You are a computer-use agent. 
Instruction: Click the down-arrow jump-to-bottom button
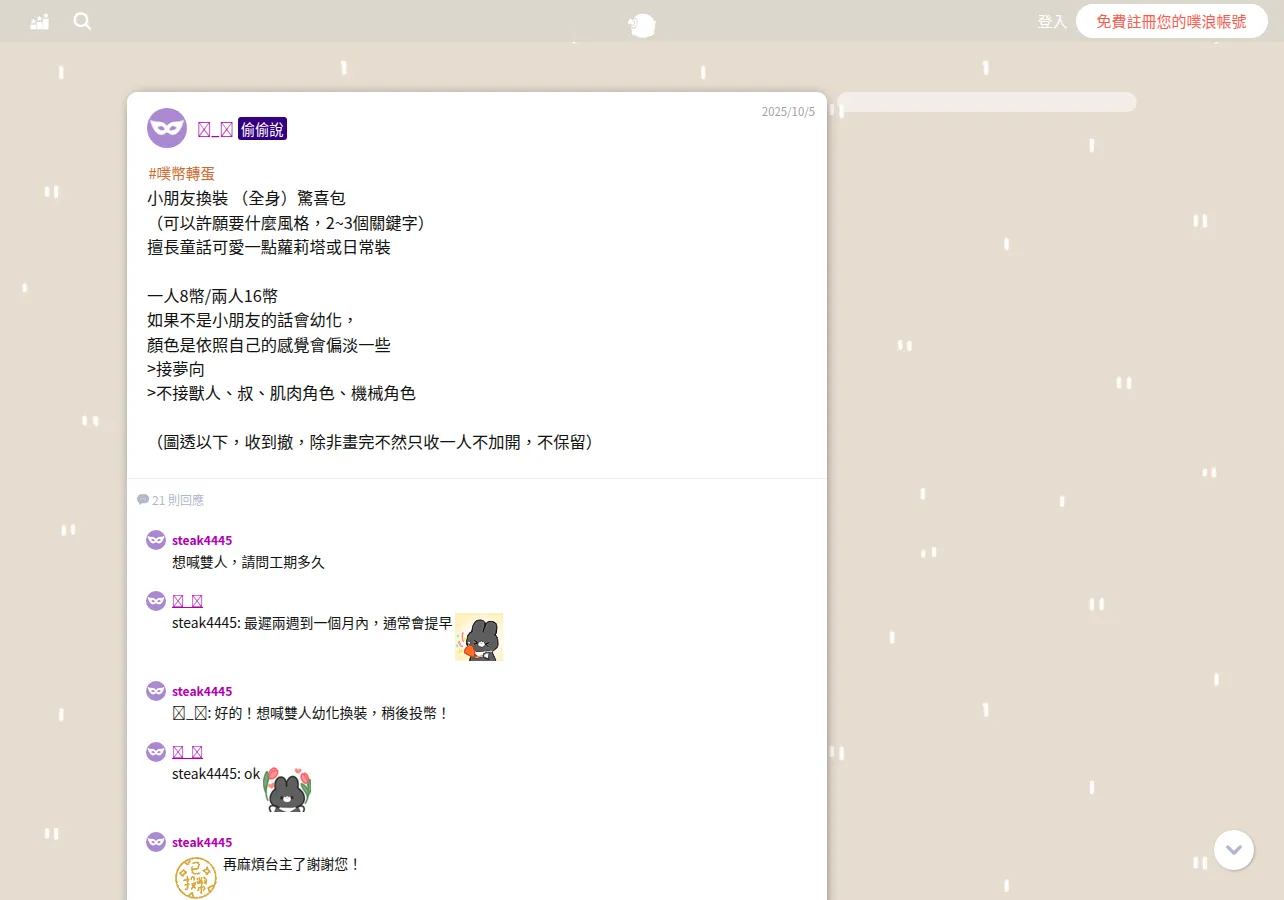[x=1234, y=850]
